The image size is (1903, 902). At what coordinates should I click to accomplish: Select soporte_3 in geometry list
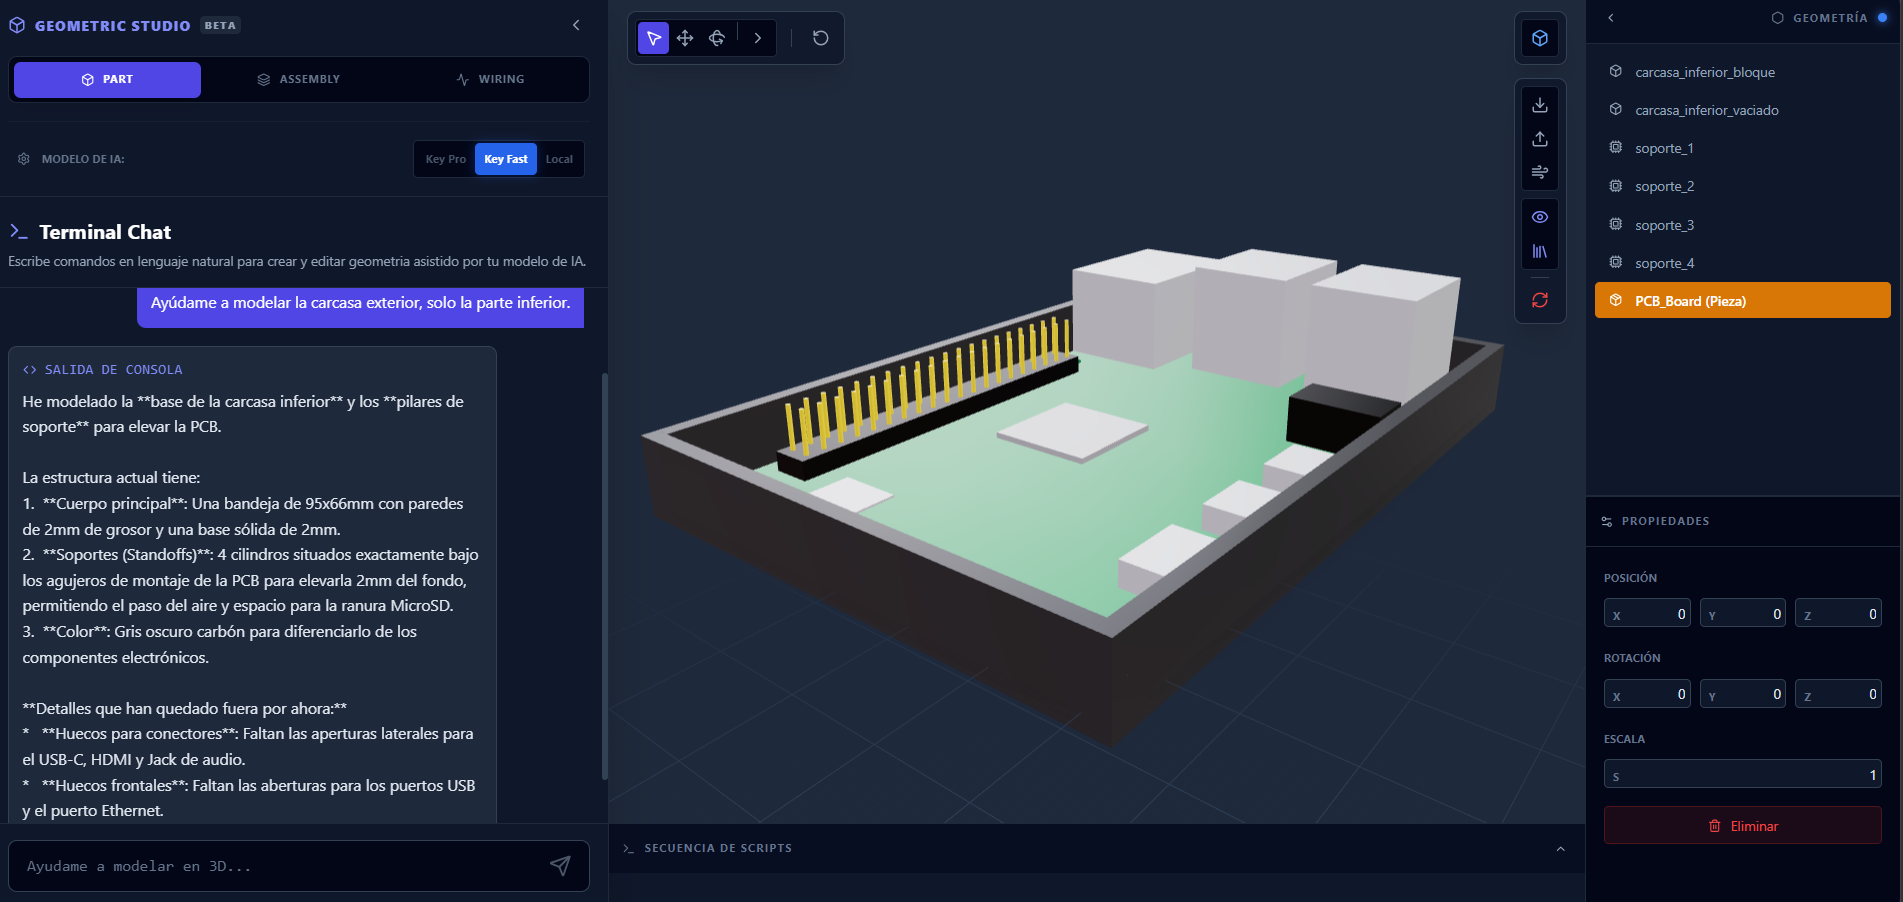click(1664, 225)
